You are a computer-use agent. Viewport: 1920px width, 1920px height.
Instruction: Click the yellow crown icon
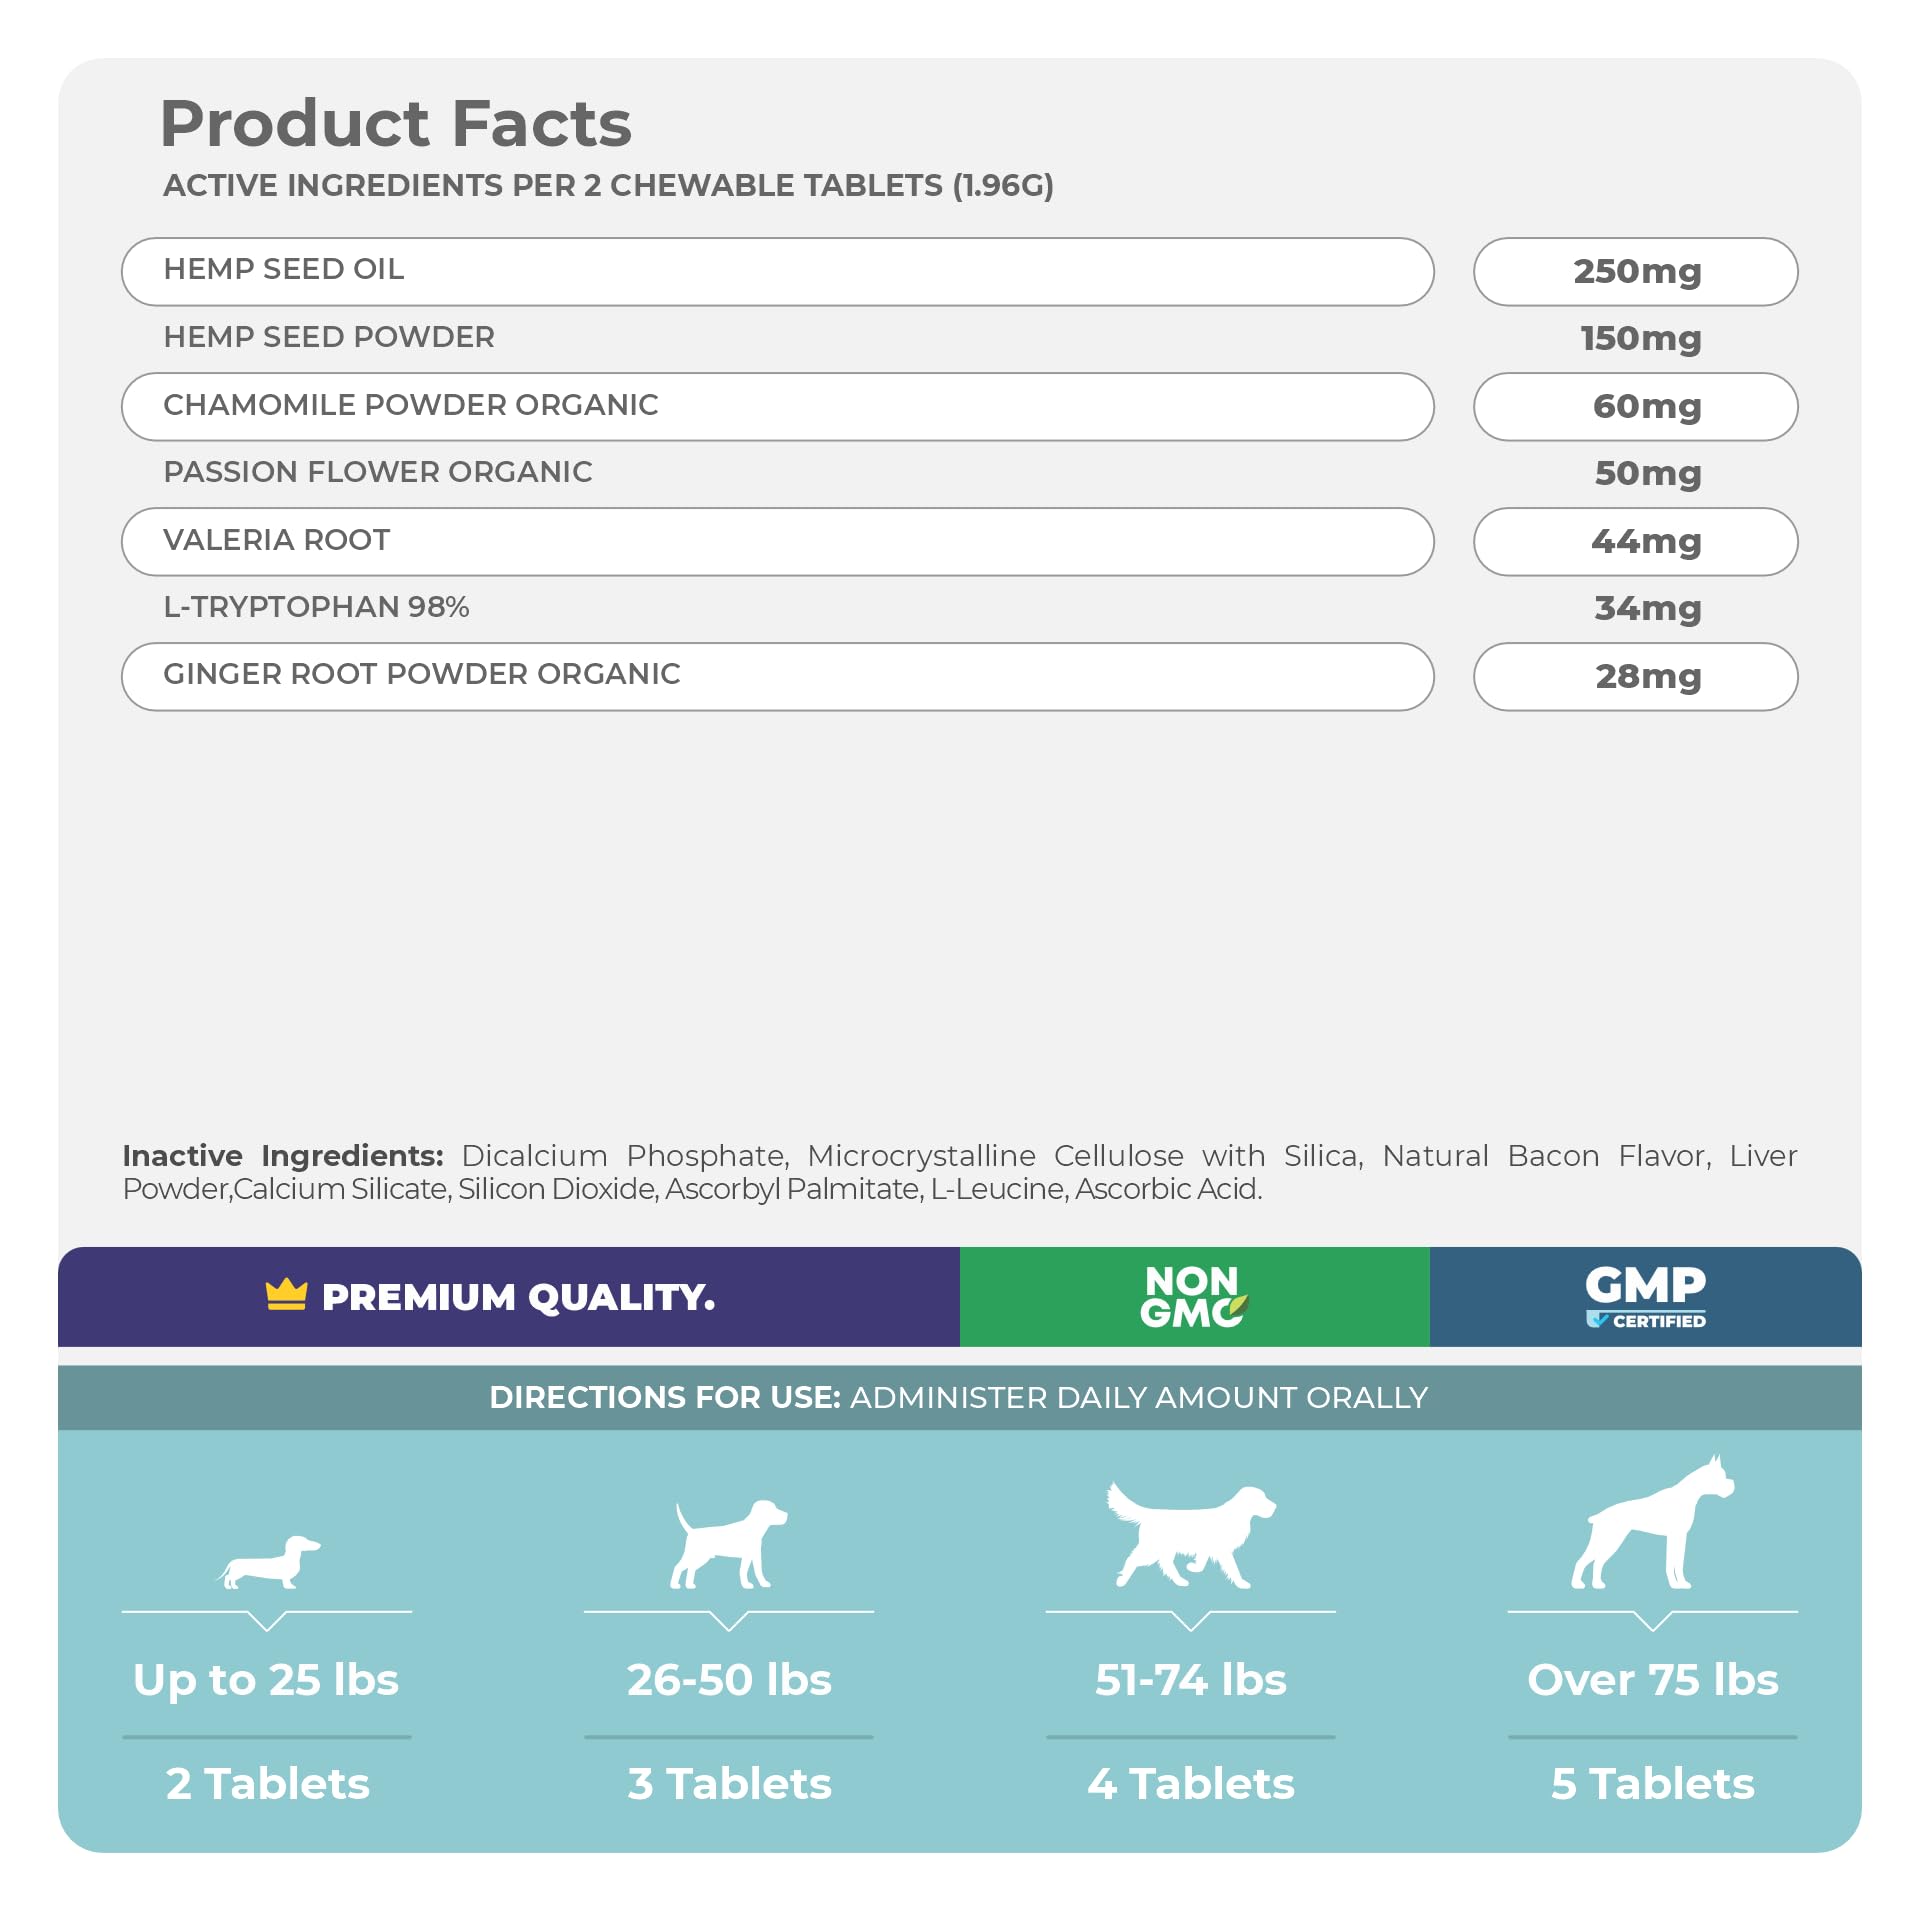[286, 1295]
